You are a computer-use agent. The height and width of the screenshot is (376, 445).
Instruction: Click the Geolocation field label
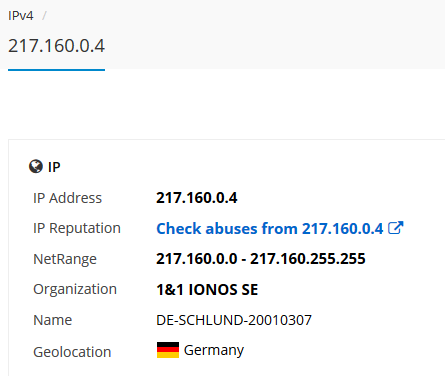tap(72, 352)
